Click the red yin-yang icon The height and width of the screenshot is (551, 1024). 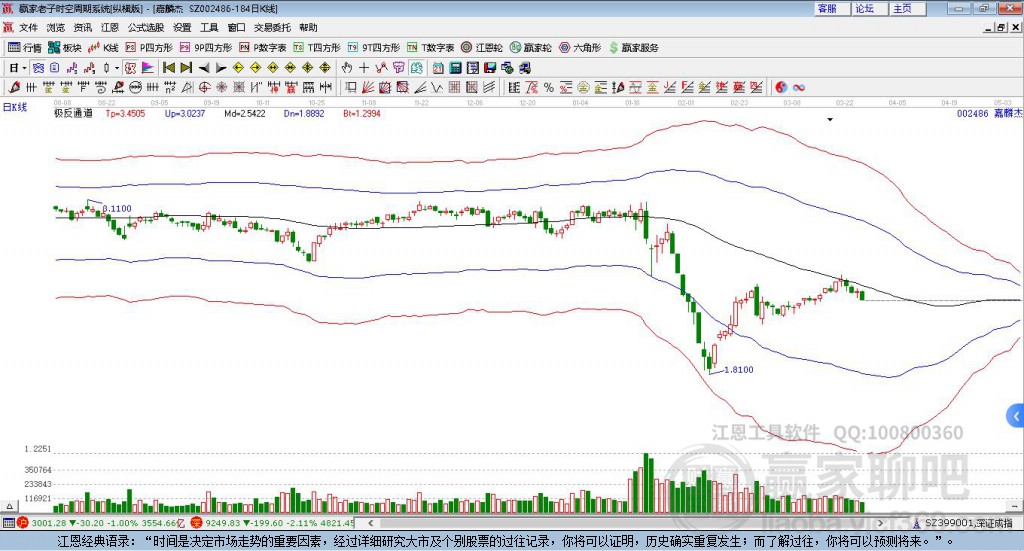[781, 87]
